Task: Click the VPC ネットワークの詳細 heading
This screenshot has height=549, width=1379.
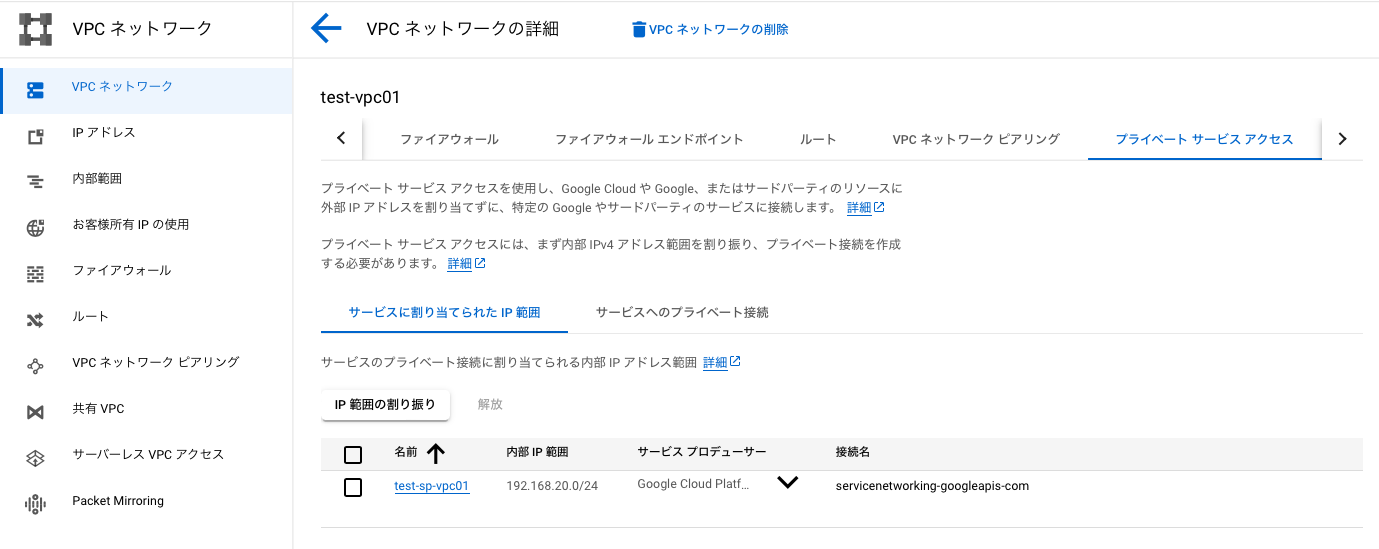Action: 463,29
